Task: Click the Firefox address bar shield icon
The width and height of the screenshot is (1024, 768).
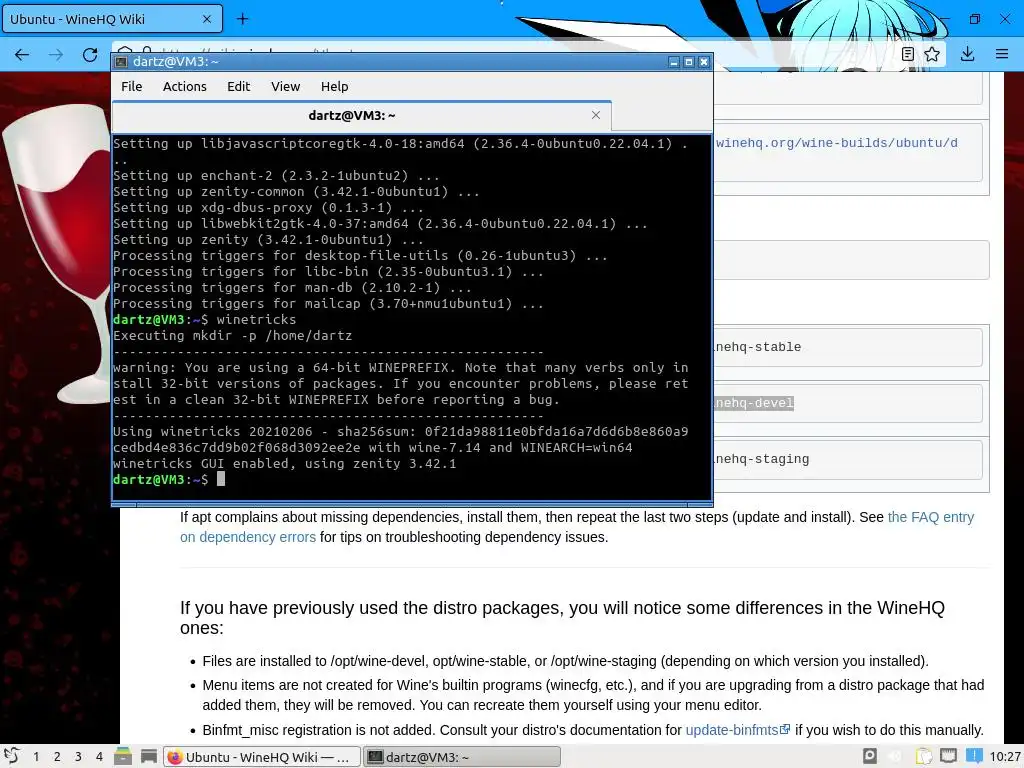Action: [125, 50]
